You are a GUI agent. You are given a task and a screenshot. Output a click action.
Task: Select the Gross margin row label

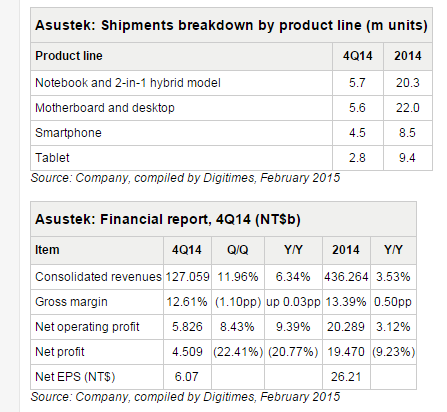point(71,302)
